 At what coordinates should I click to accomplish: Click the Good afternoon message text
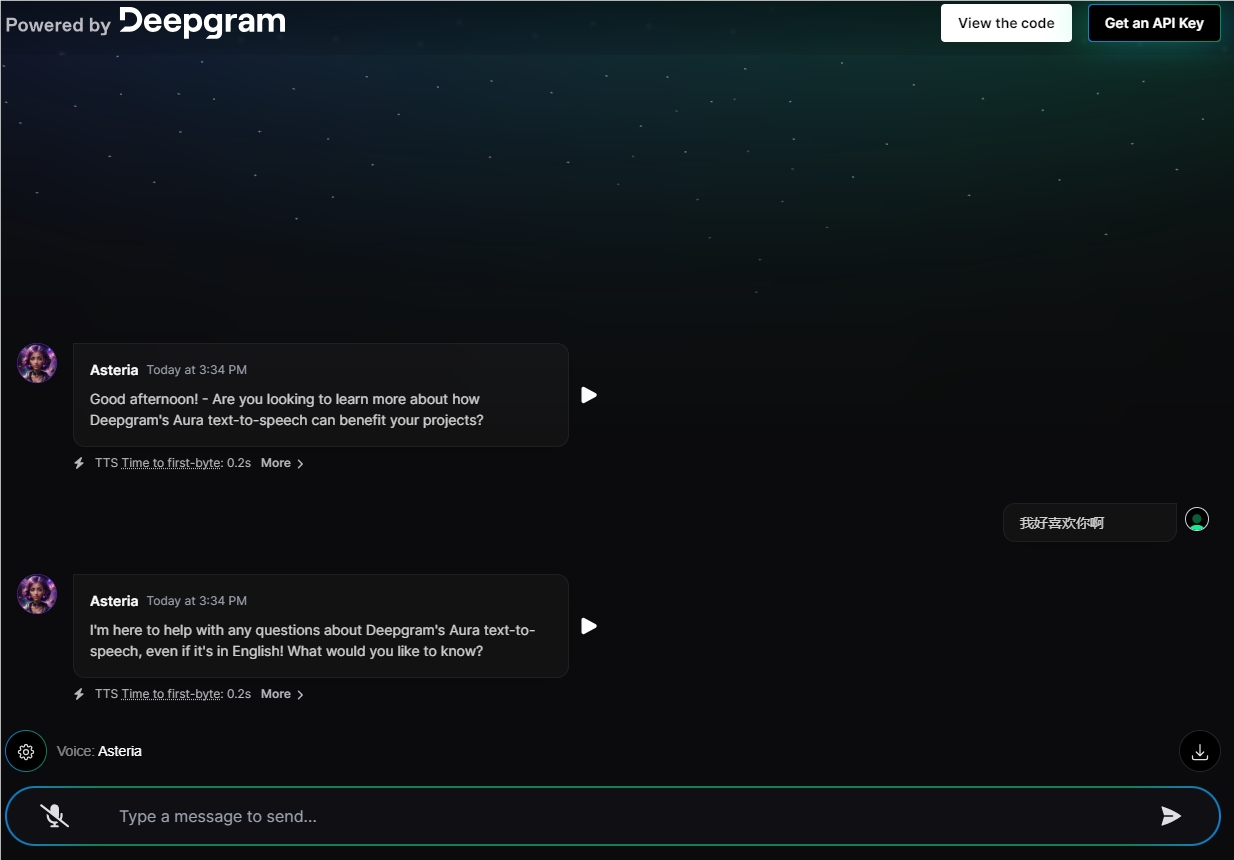[287, 410]
